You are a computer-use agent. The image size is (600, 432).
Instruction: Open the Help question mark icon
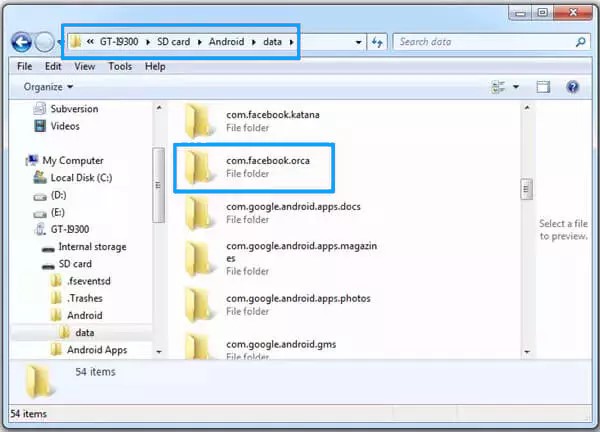(575, 87)
